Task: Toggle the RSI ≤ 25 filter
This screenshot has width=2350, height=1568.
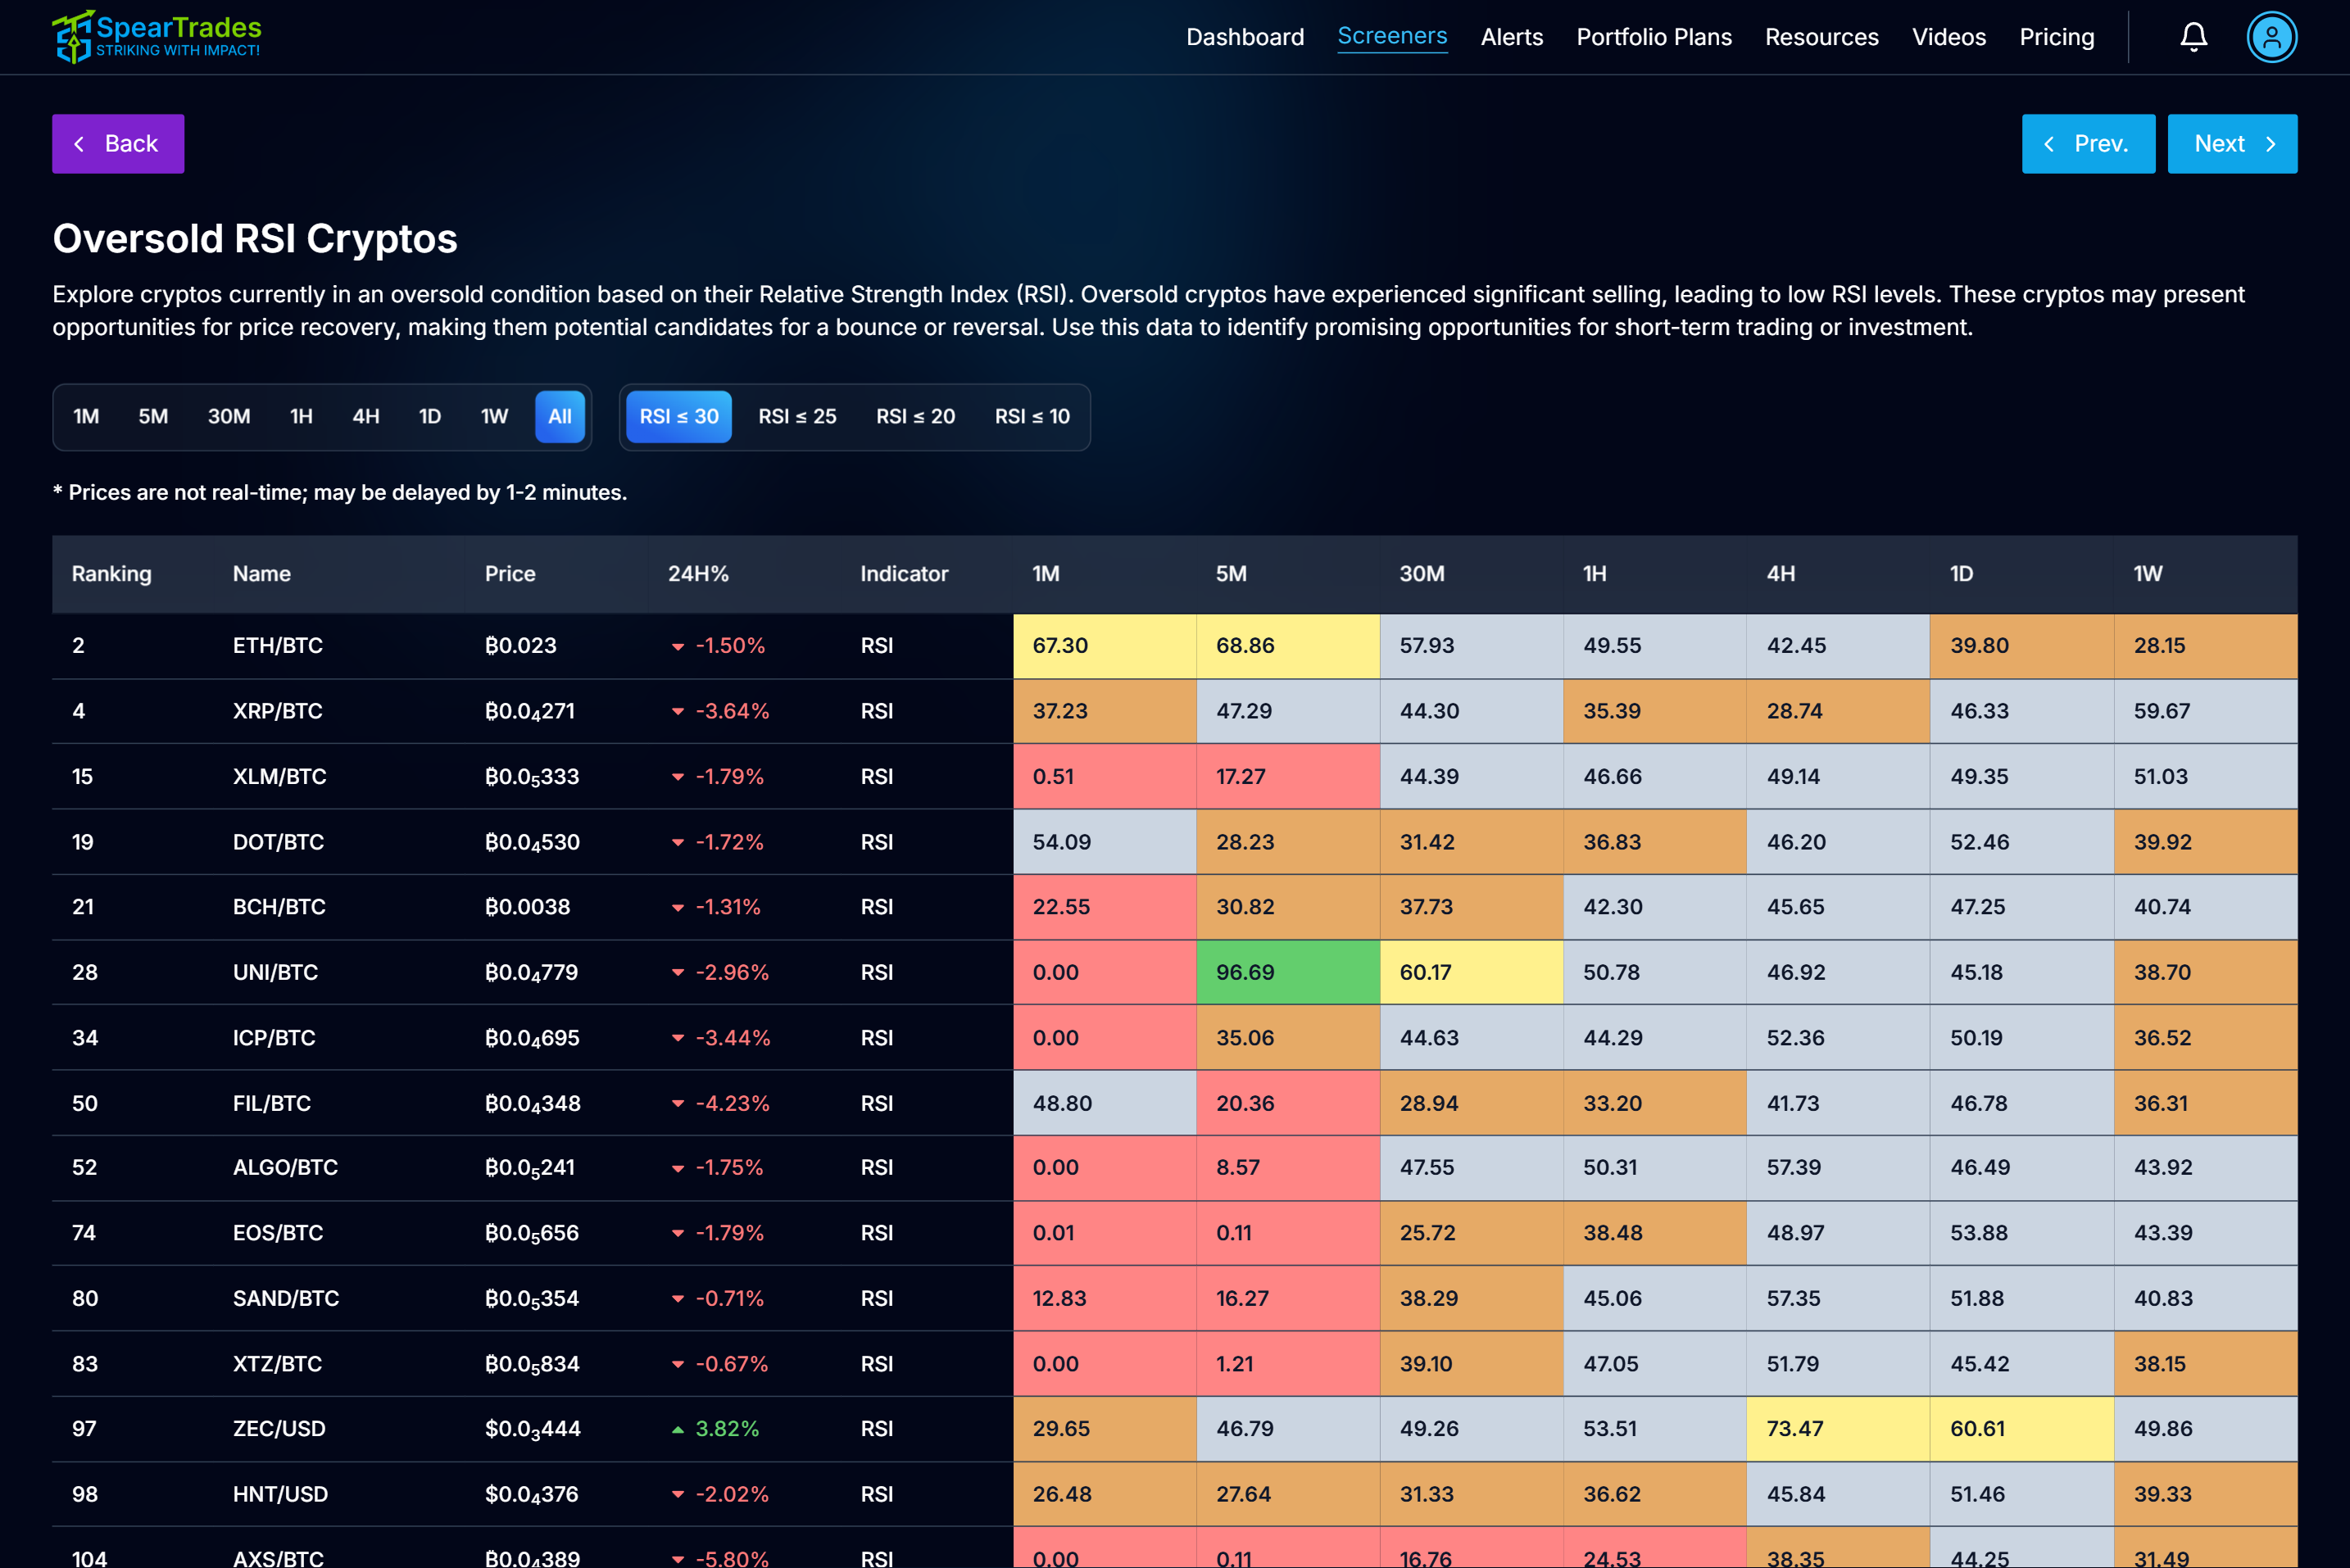Action: pos(797,417)
